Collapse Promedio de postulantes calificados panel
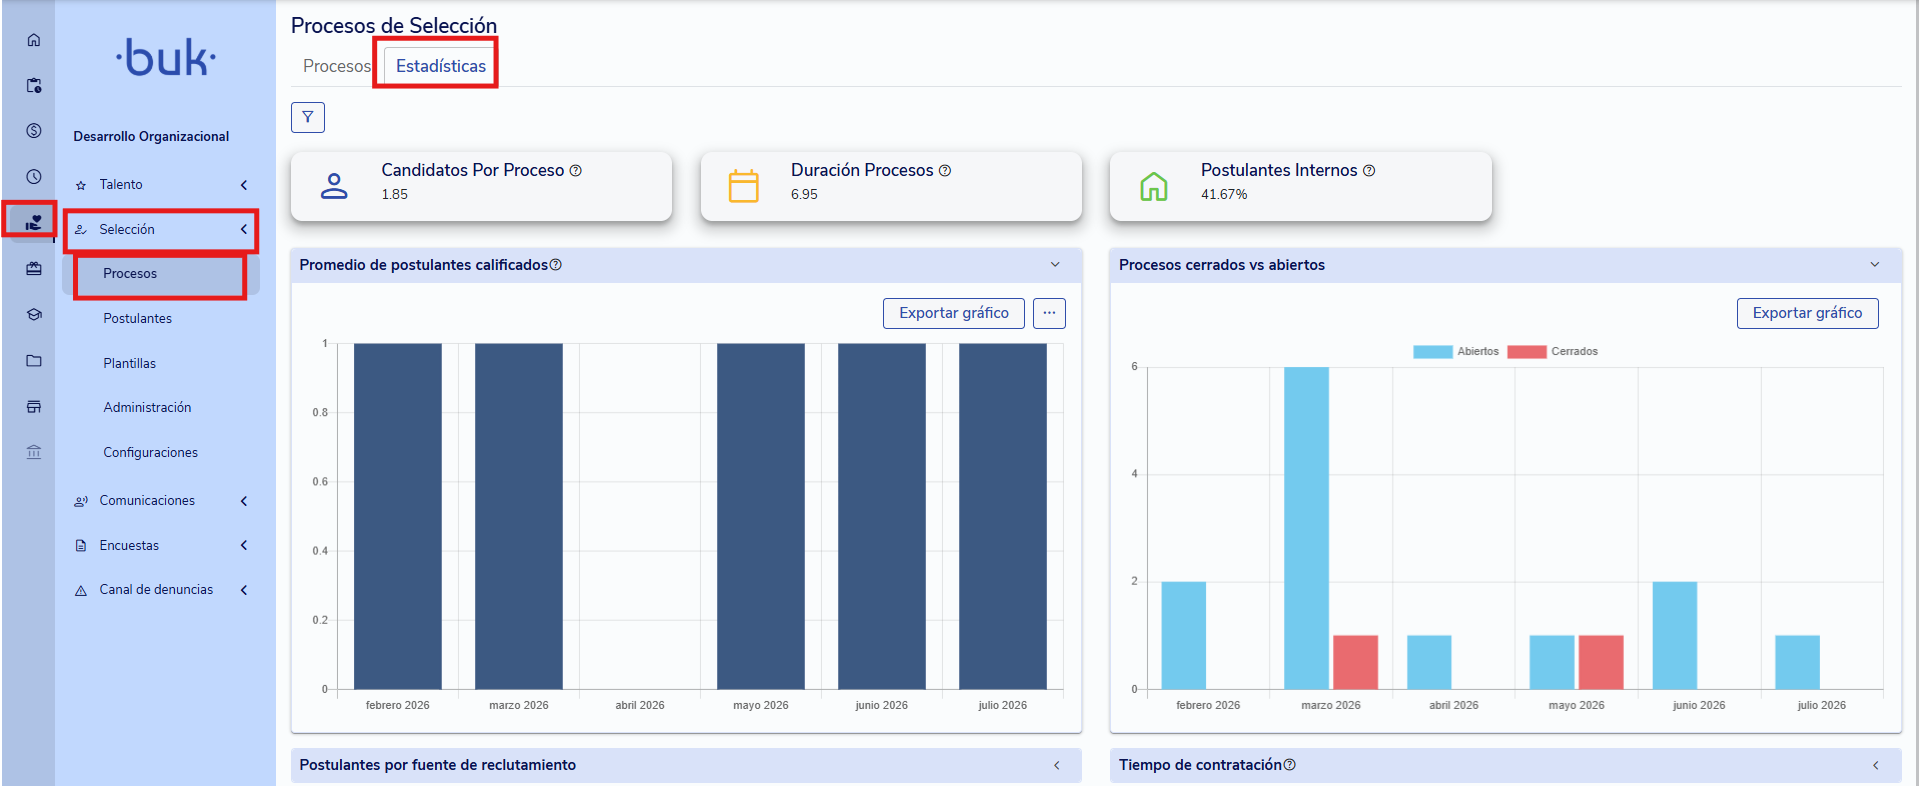 [x=1055, y=265]
